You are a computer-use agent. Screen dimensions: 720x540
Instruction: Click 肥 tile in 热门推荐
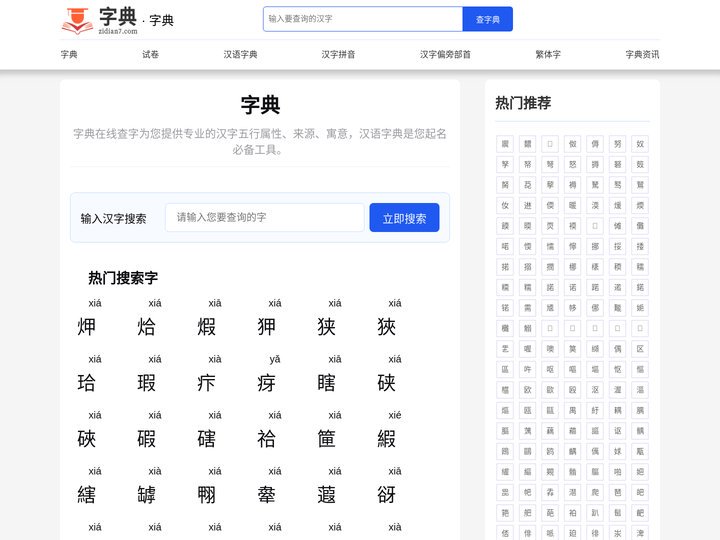[528, 513]
